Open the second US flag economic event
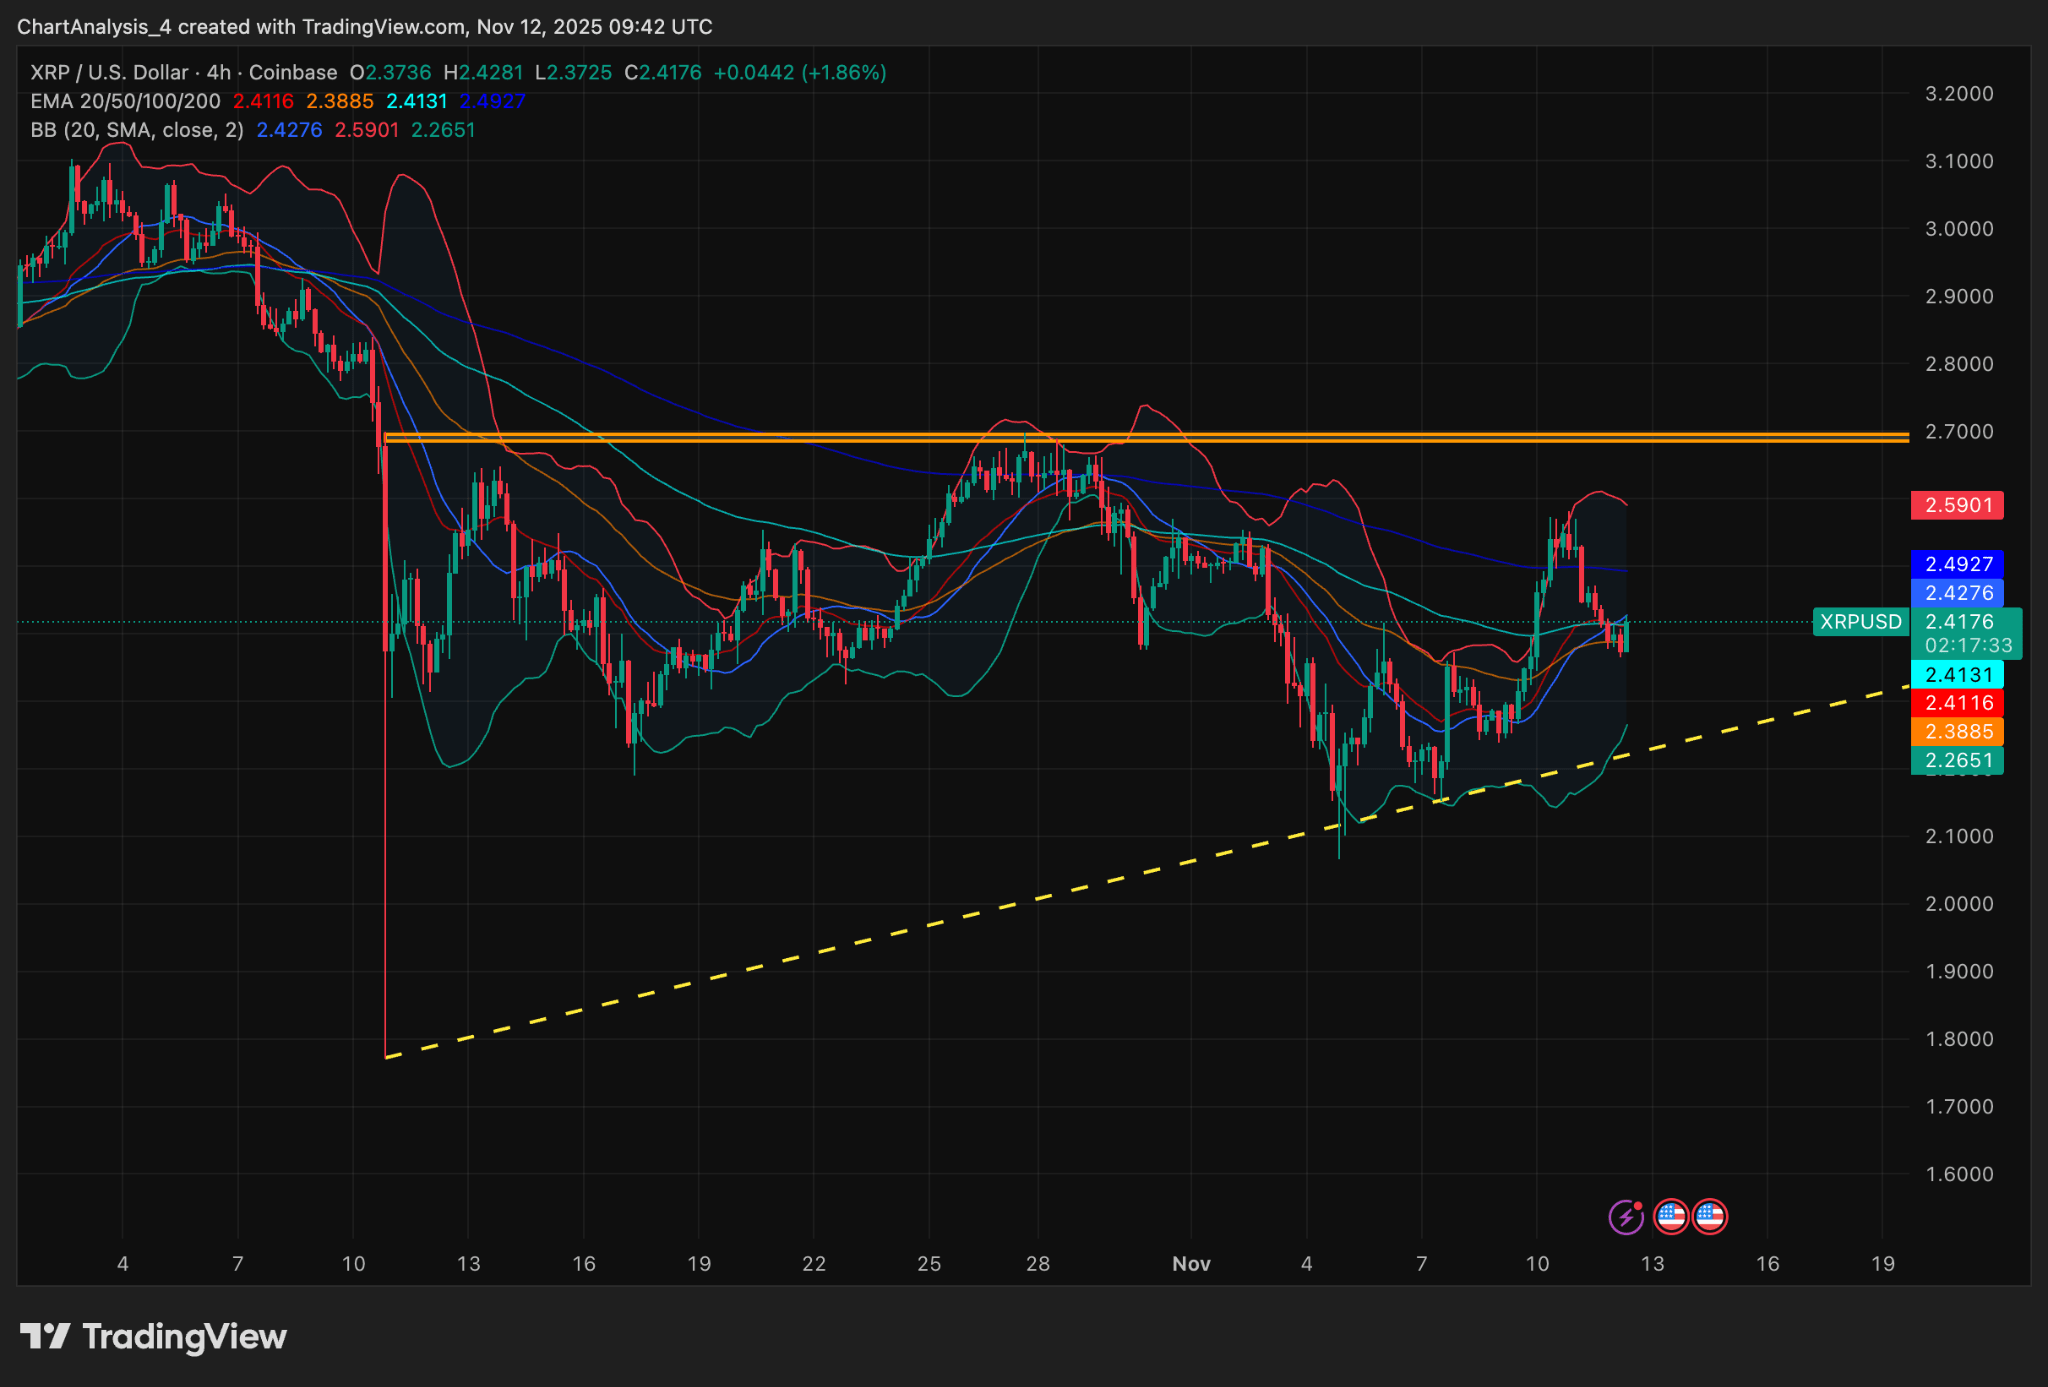 1710,1217
